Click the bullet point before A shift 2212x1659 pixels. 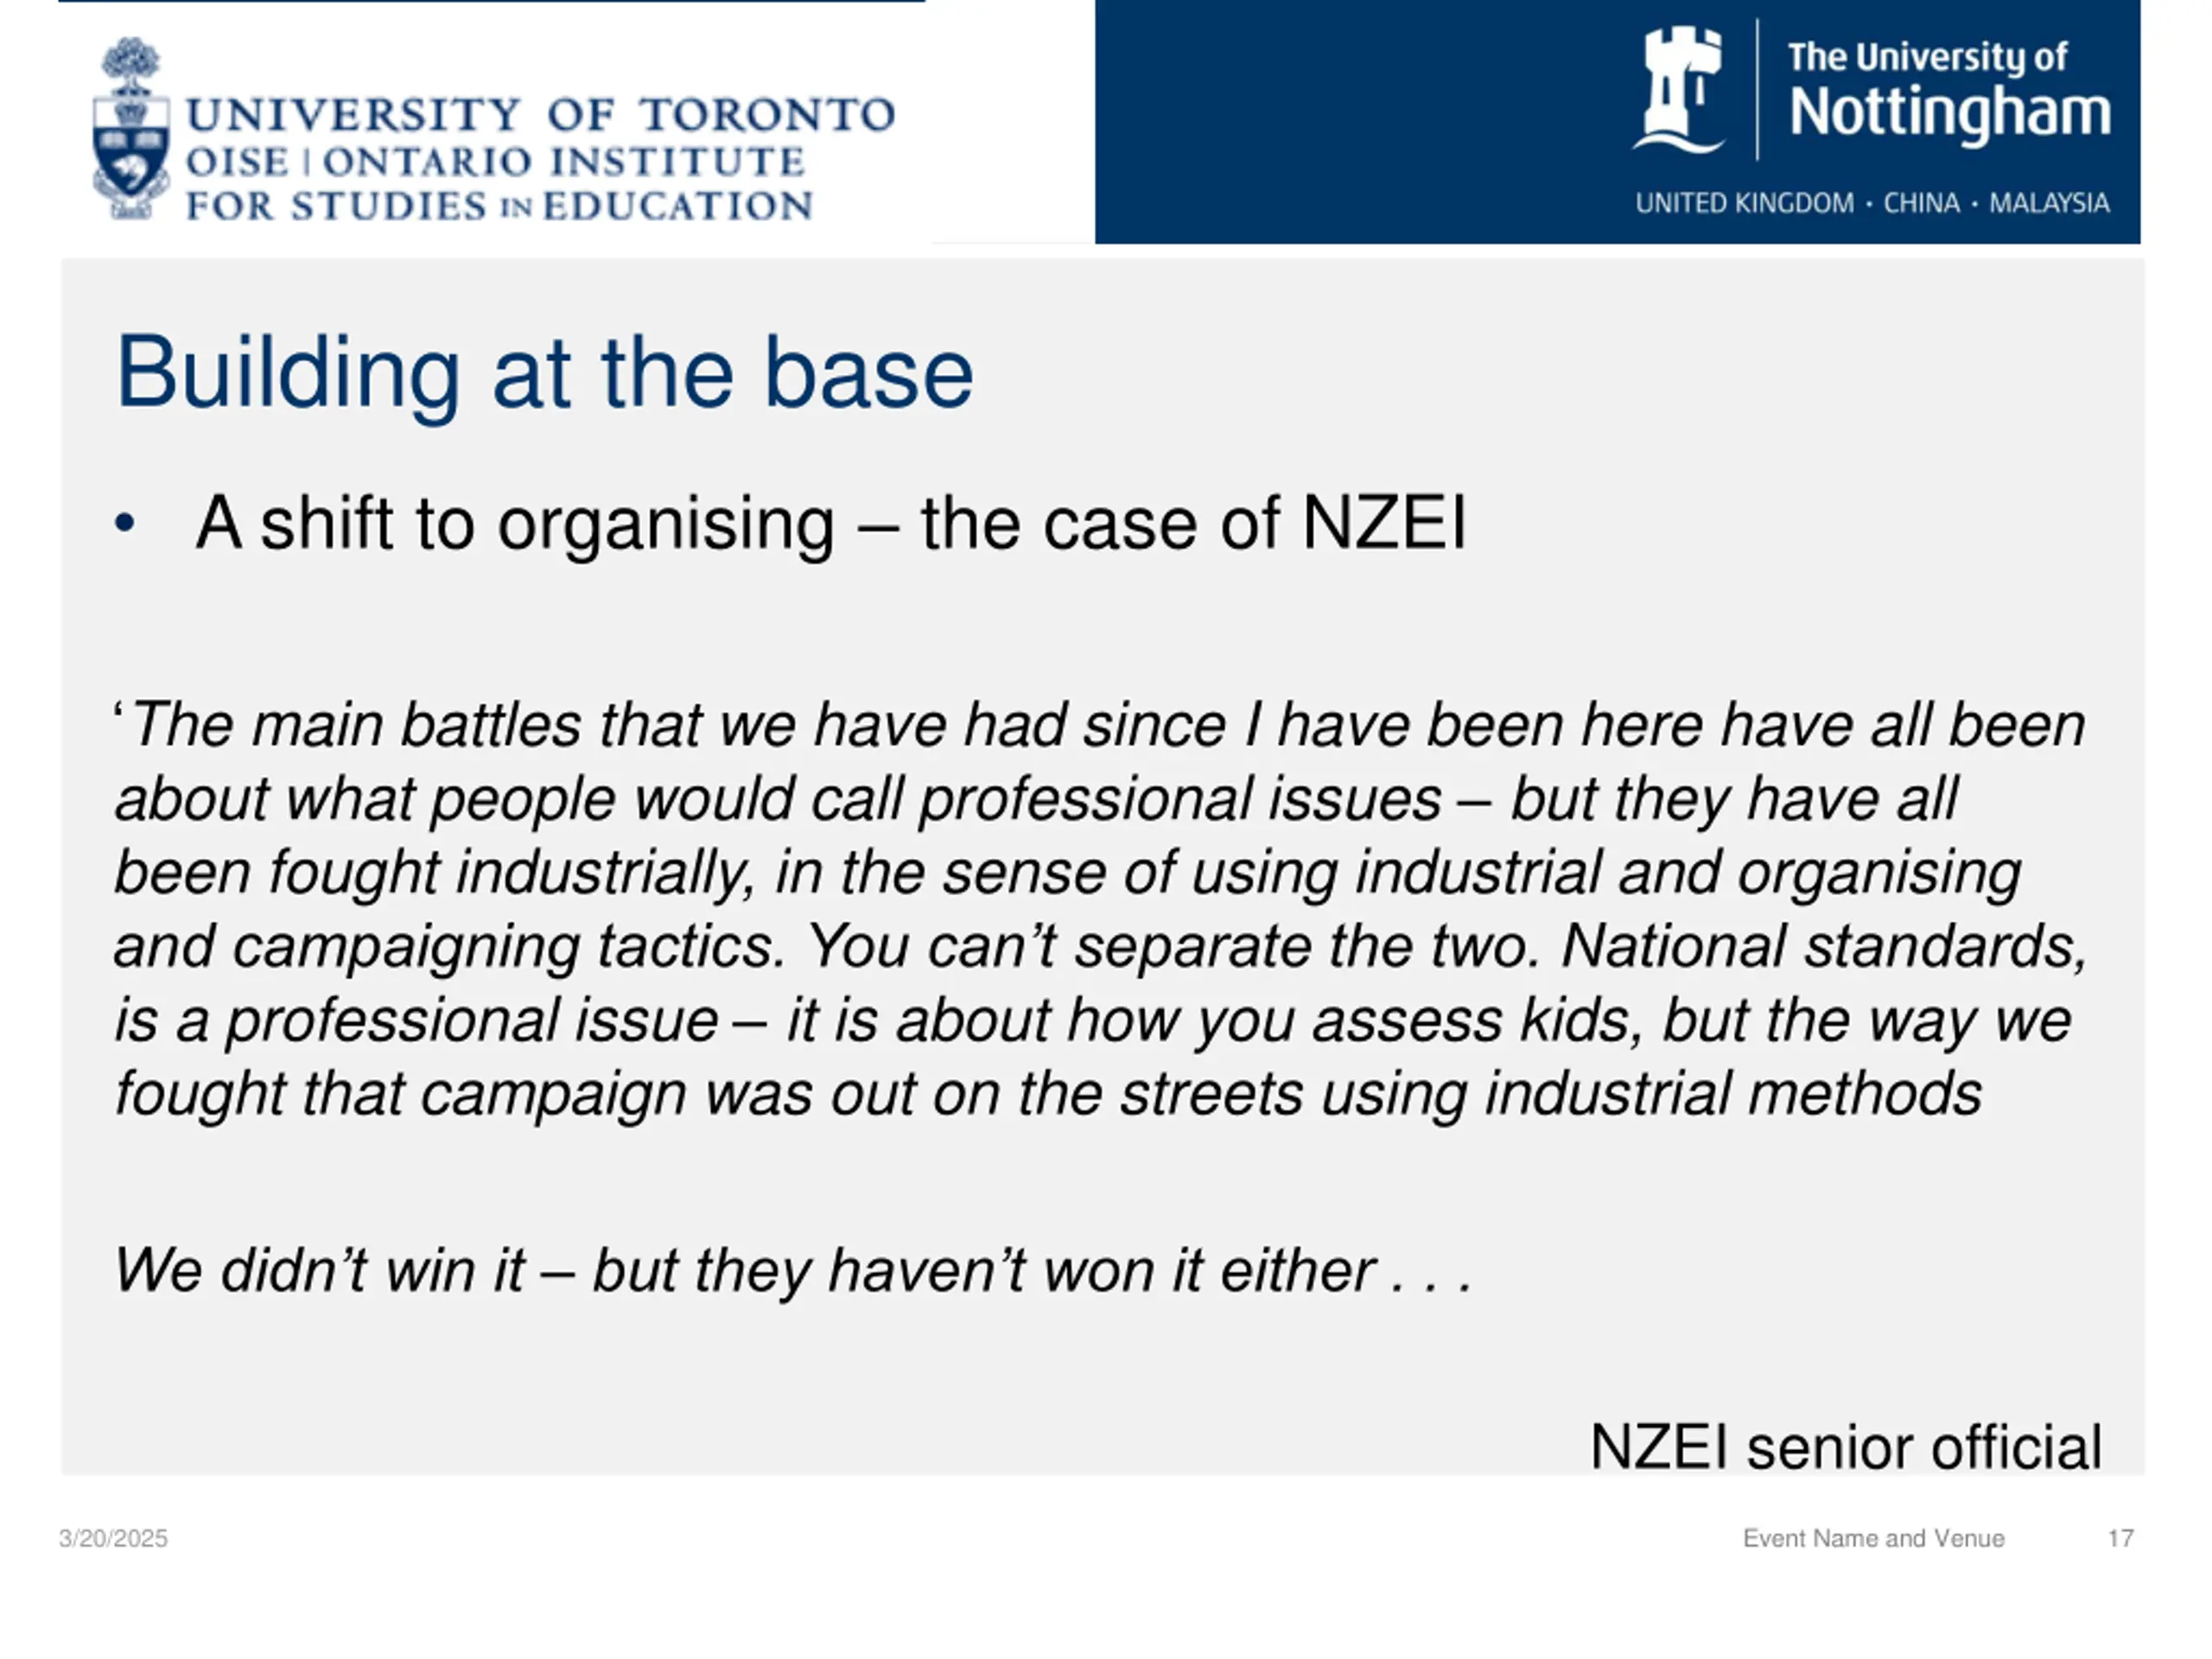click(125, 523)
